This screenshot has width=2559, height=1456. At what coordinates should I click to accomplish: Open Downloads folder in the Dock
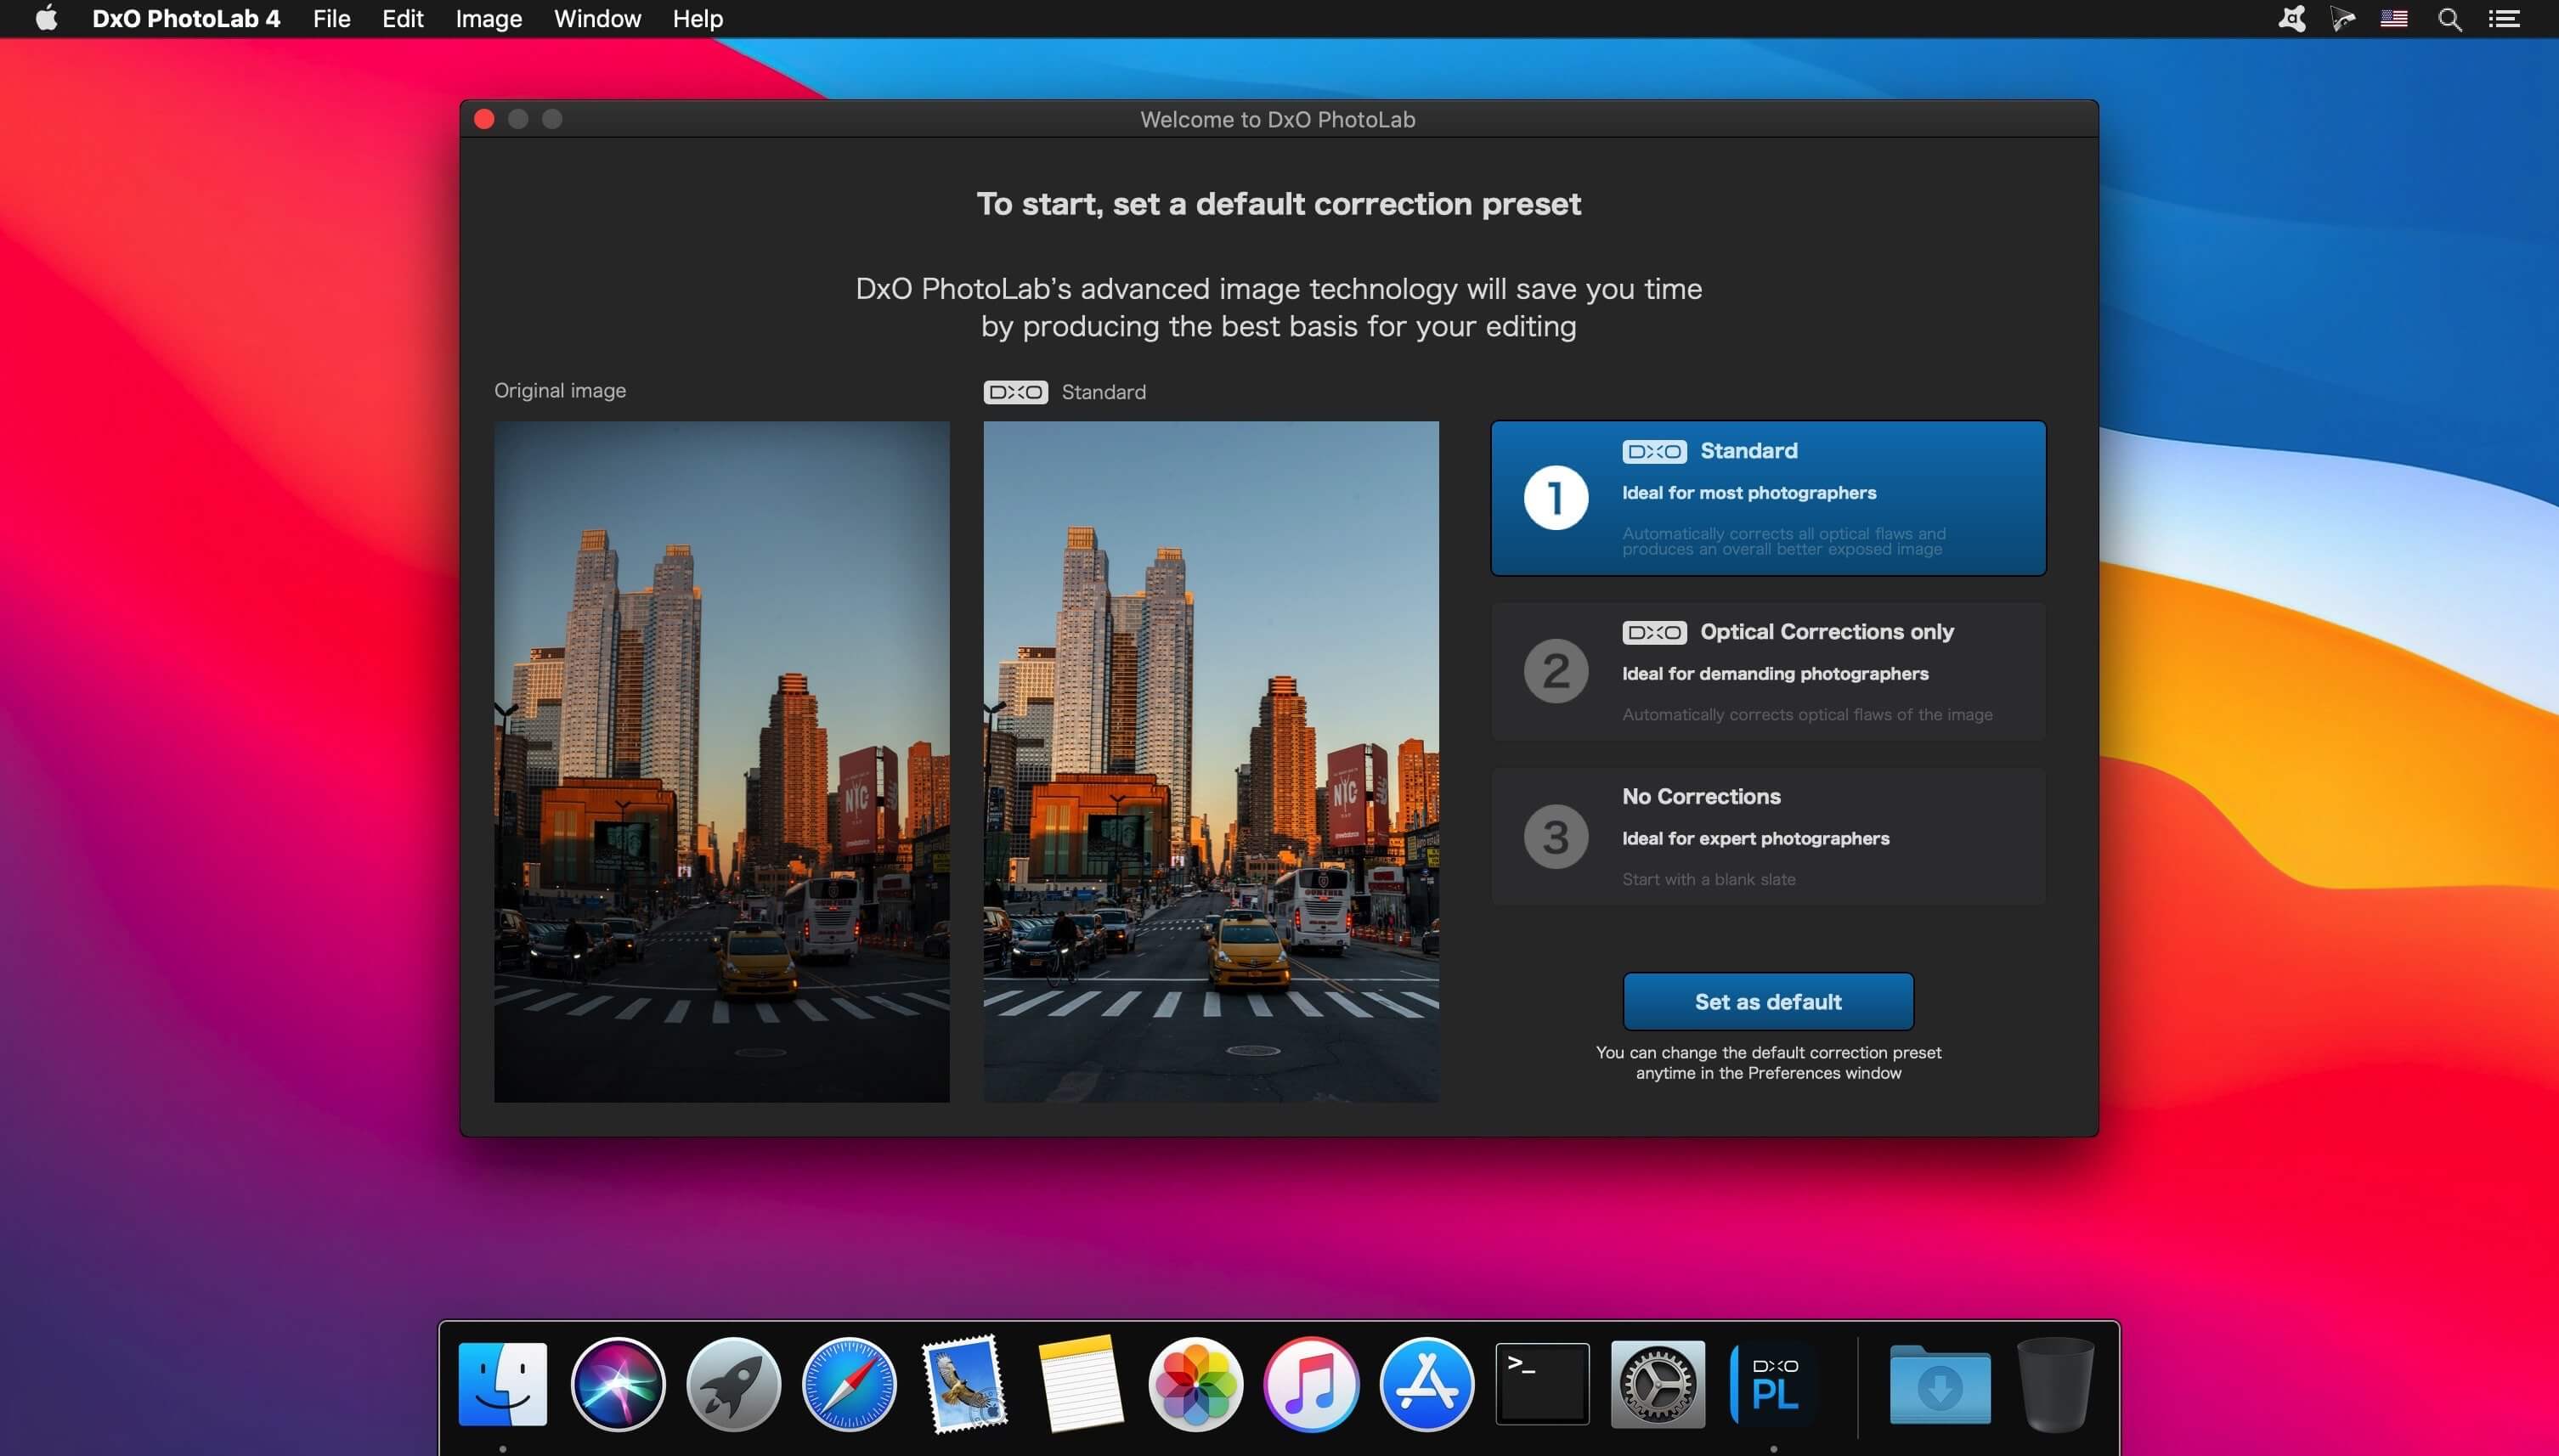coord(1939,1384)
